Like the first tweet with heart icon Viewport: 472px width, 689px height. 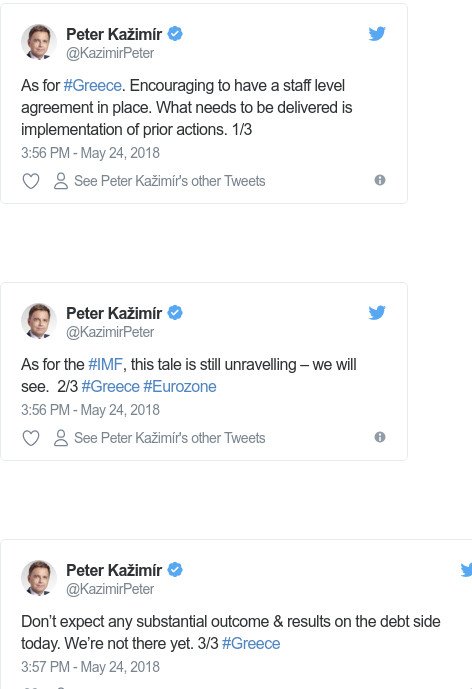tap(31, 181)
